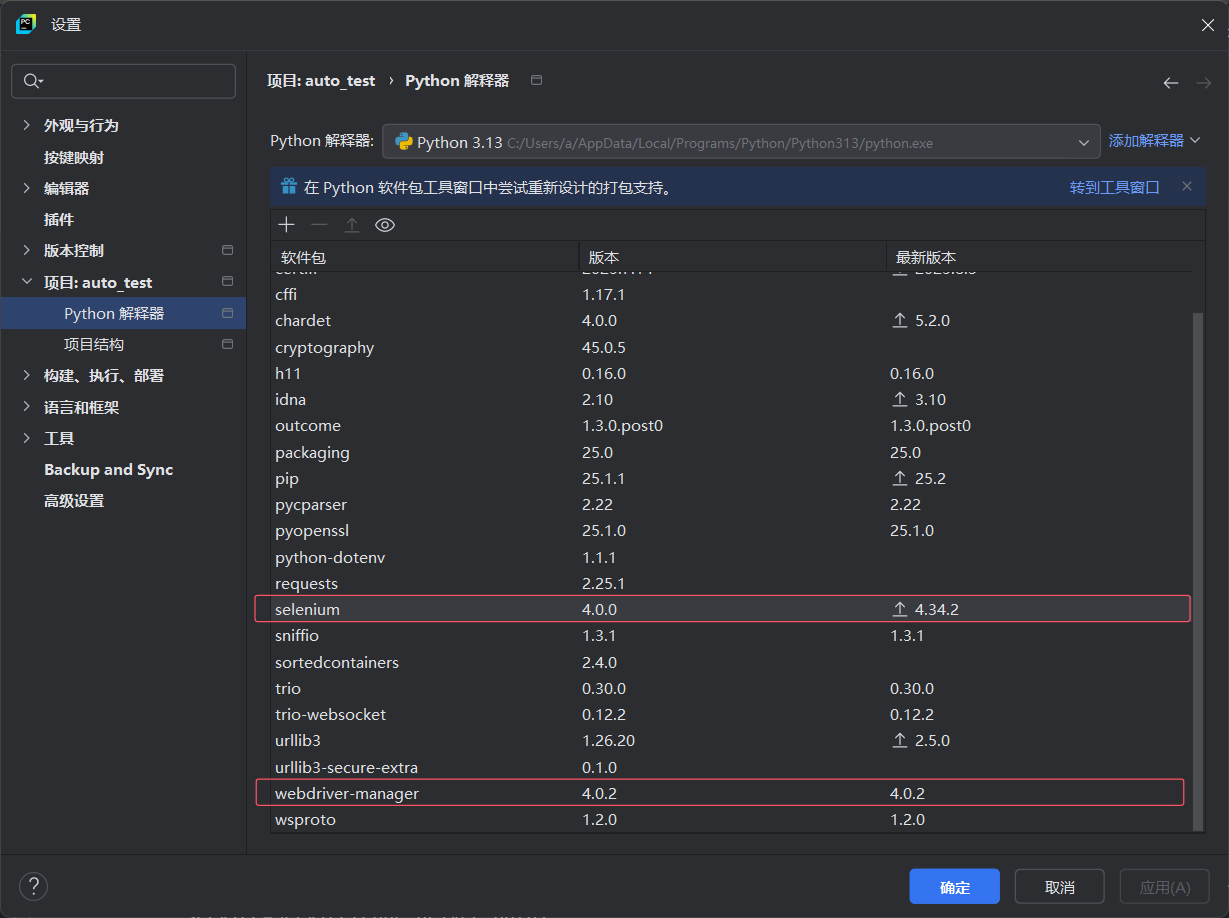Select the pyopenssl package row

731,530
